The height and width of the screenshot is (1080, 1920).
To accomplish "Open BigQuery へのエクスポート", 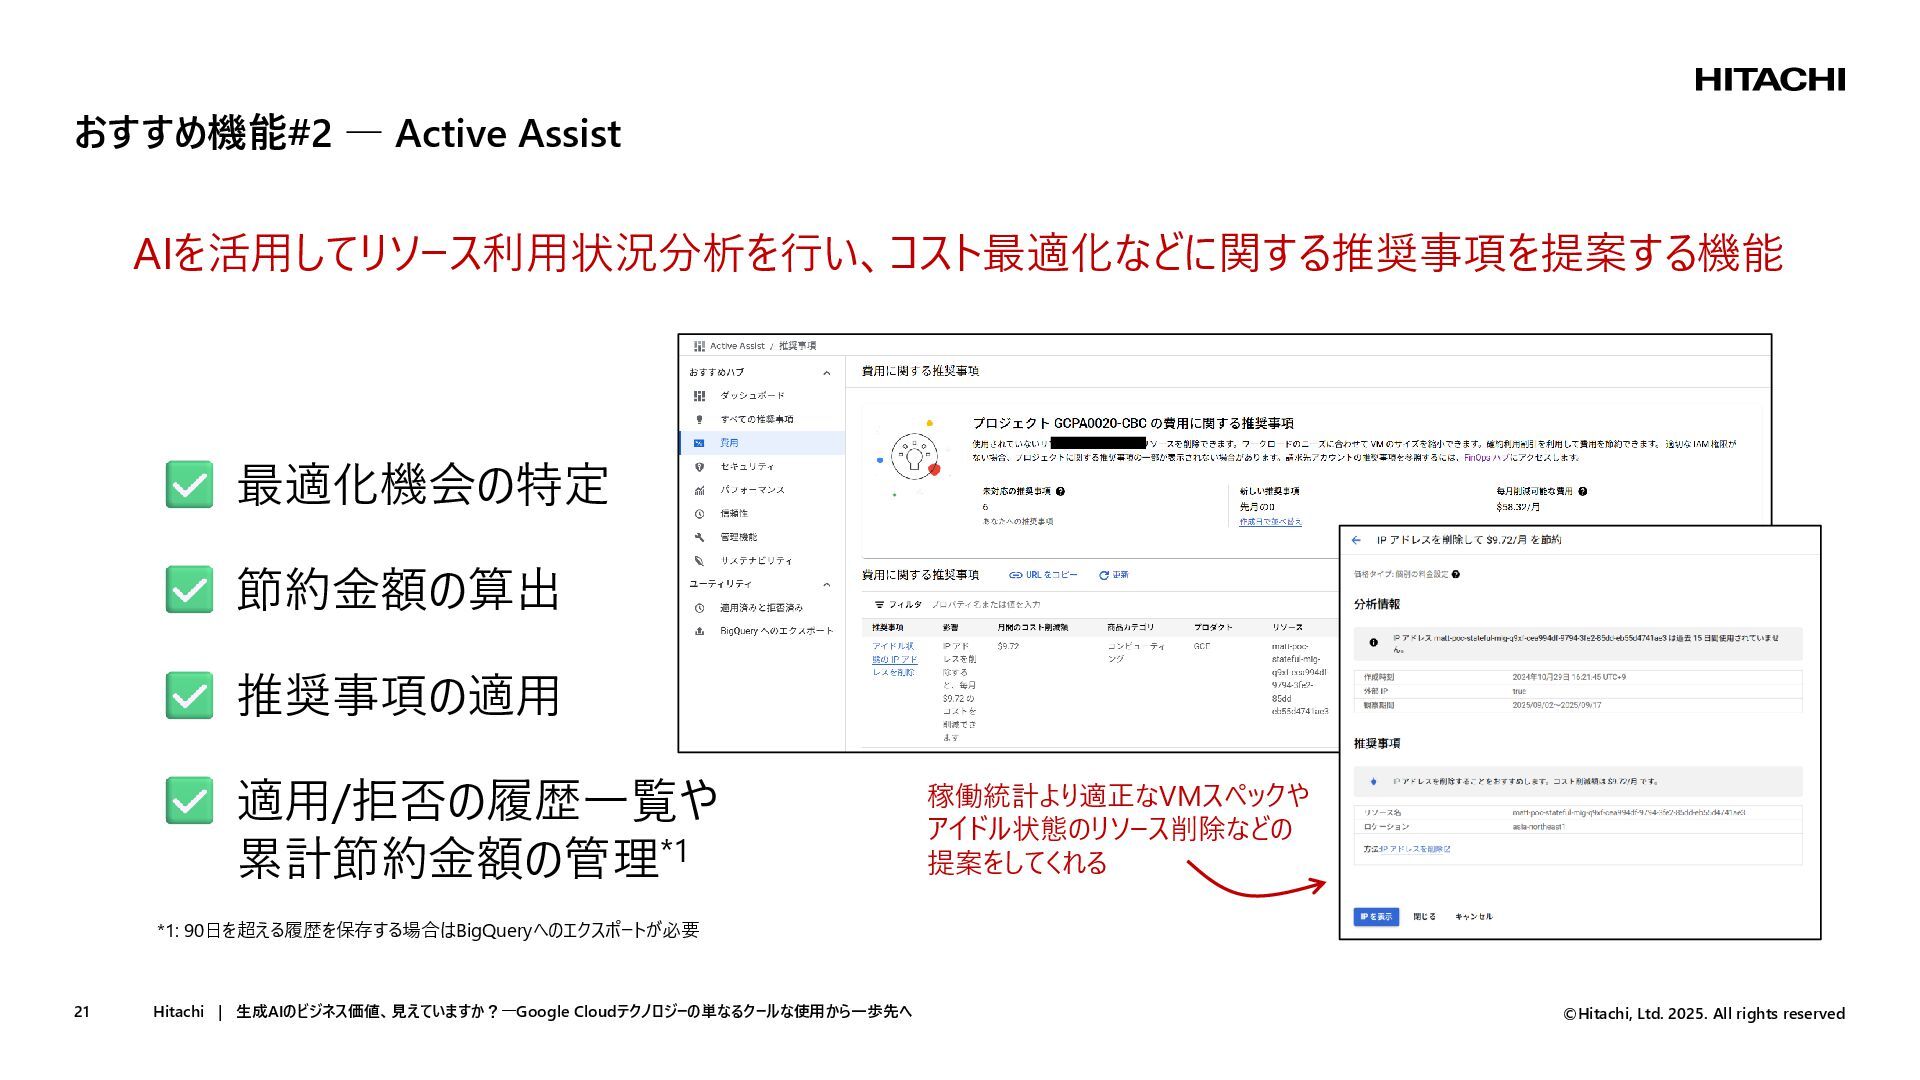I will pyautogui.click(x=776, y=631).
